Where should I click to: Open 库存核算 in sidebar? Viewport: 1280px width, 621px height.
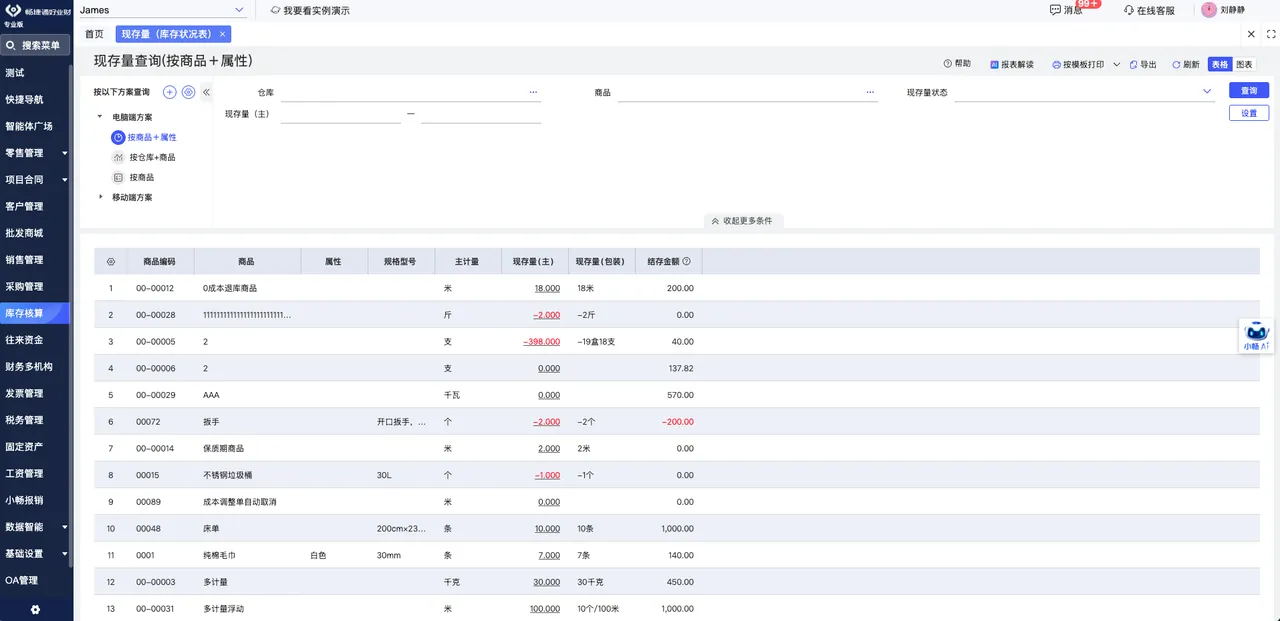[36, 313]
